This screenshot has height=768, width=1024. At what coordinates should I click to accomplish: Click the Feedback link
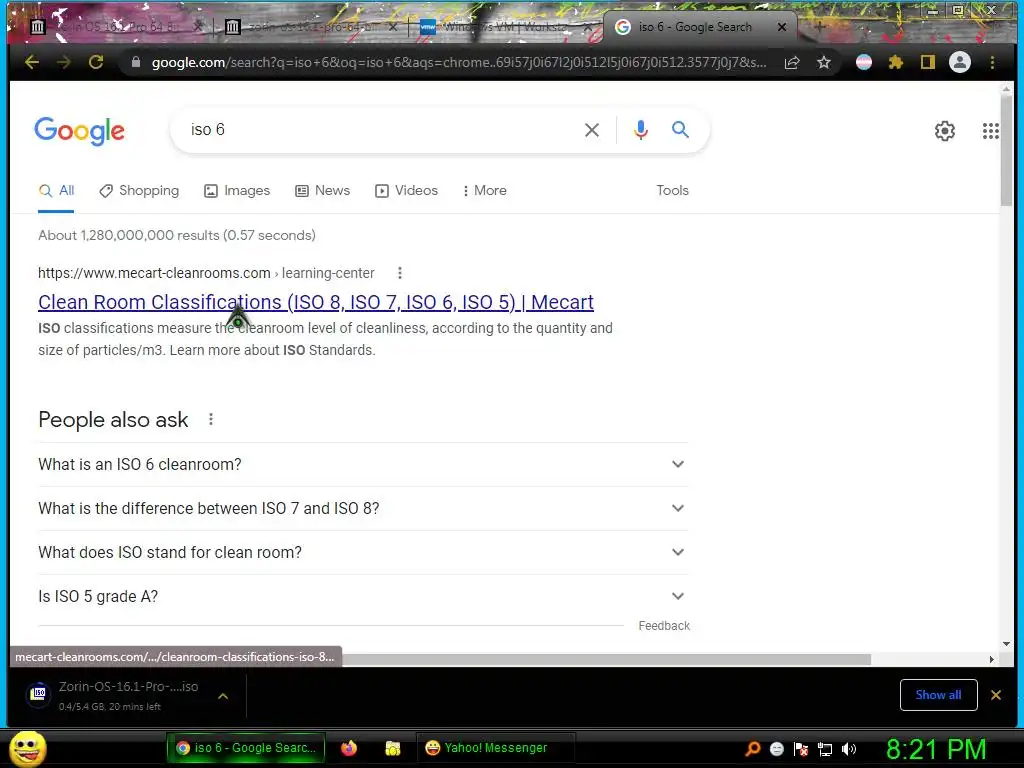664,626
